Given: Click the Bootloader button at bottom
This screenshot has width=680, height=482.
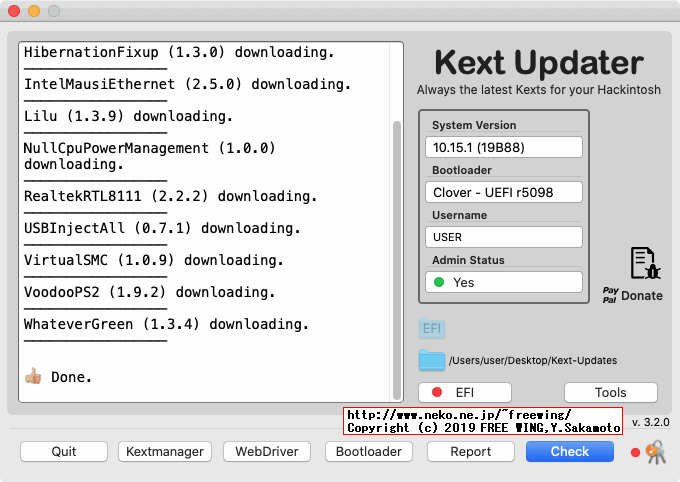Looking at the screenshot, I should [369, 452].
